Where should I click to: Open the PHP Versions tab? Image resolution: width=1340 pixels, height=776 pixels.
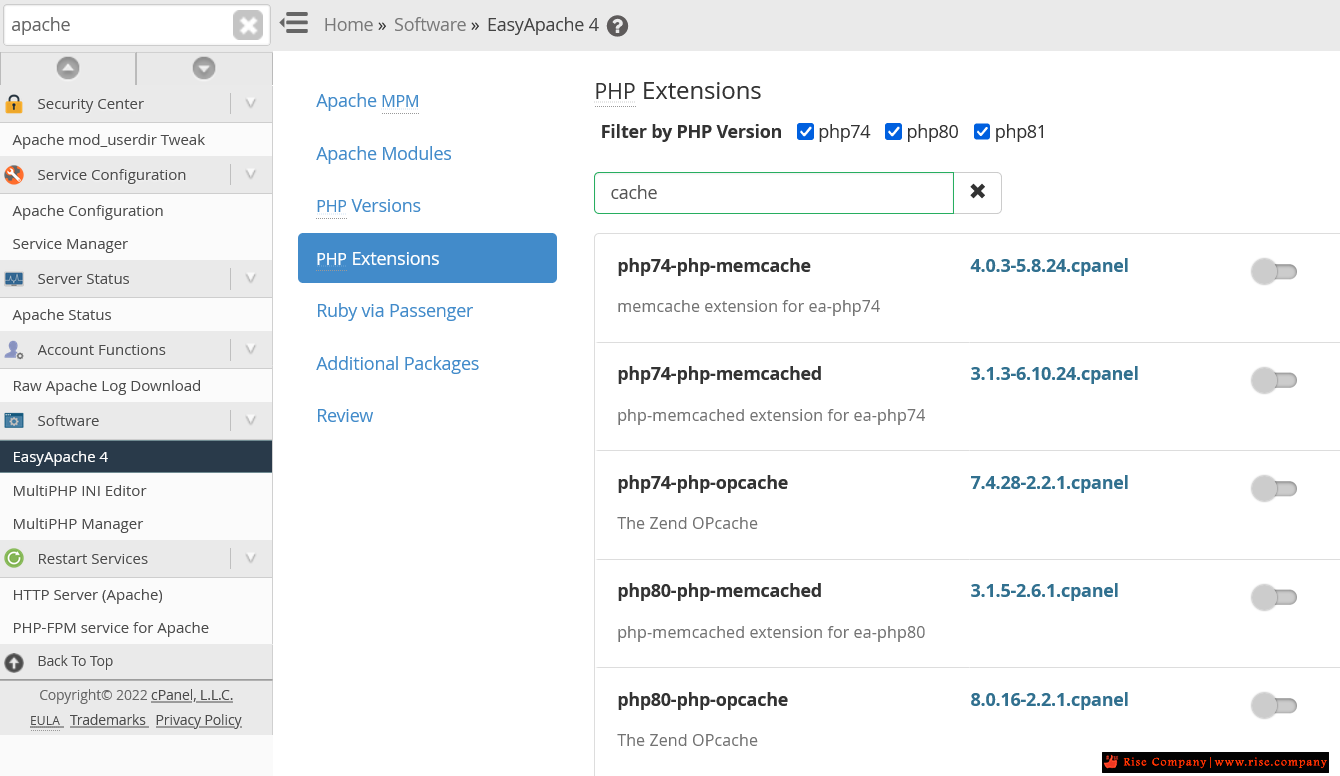368,206
